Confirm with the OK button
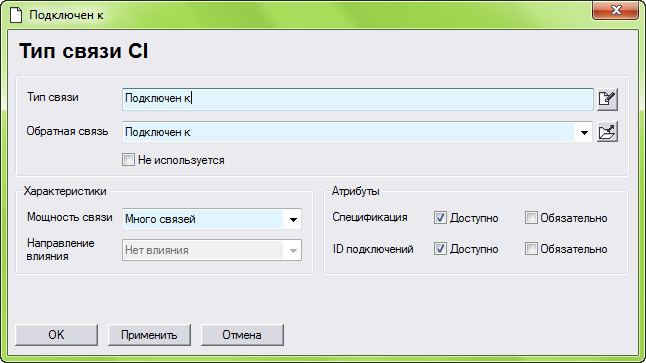 click(x=56, y=335)
